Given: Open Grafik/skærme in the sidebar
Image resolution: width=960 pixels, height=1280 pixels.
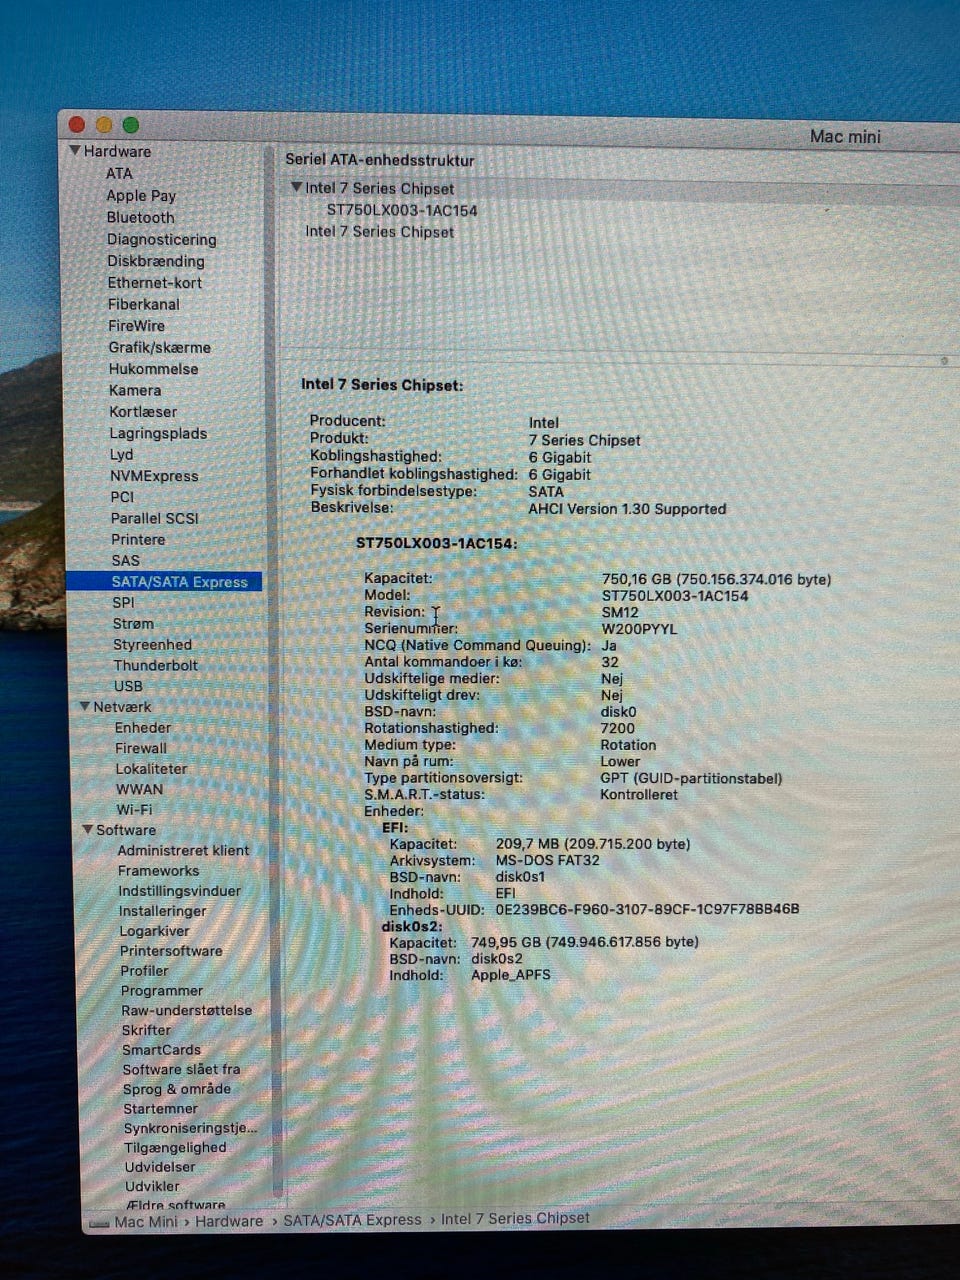Looking at the screenshot, I should tap(160, 348).
